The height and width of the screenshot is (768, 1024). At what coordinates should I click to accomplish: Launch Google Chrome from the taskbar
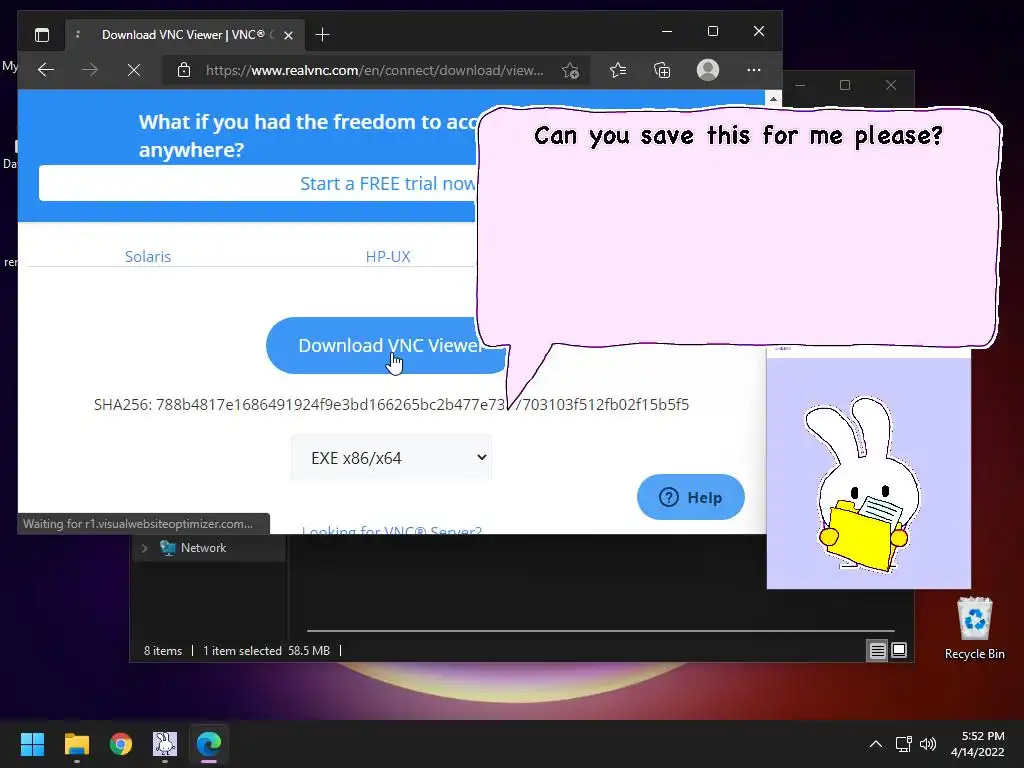pyautogui.click(x=121, y=744)
